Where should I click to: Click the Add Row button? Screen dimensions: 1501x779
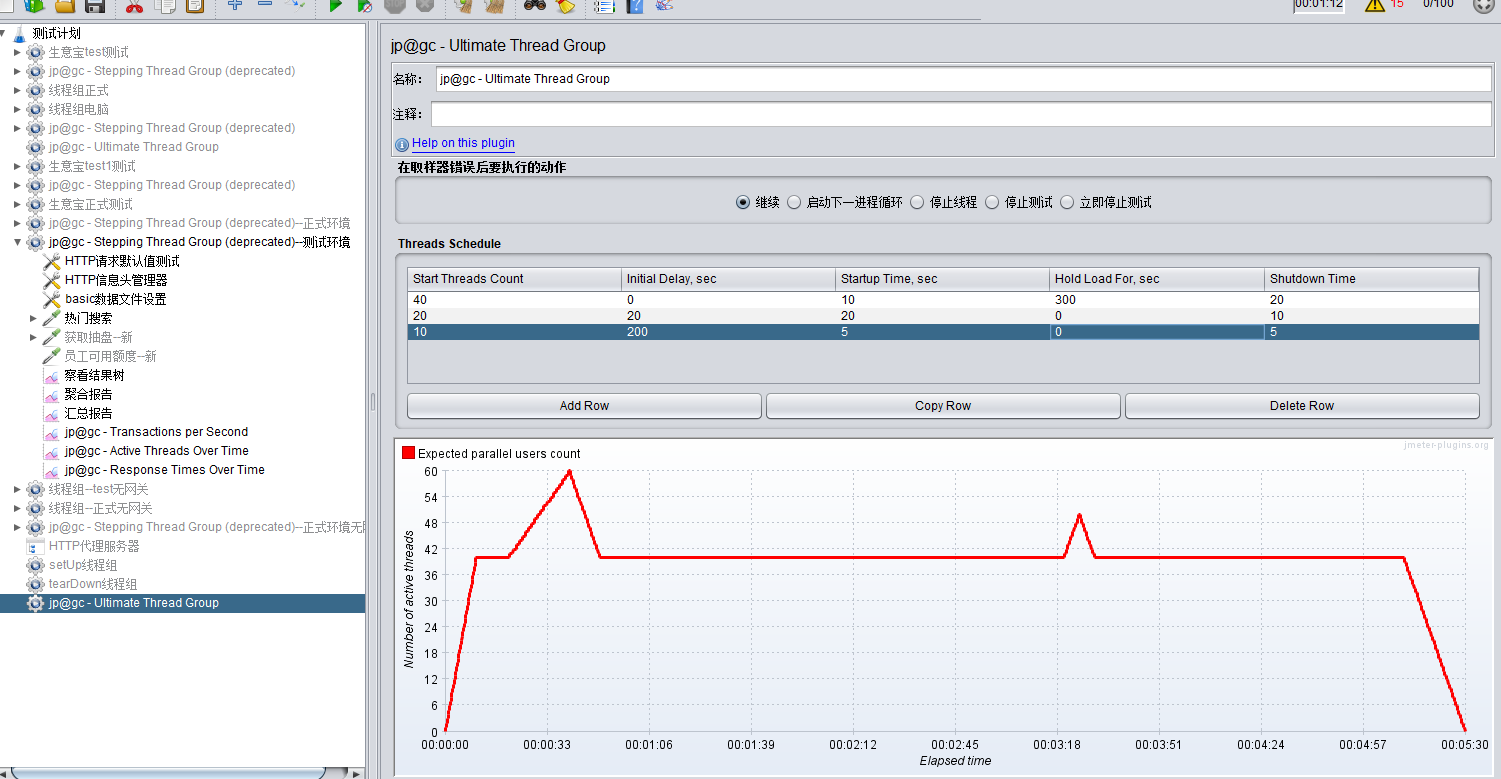pos(584,406)
